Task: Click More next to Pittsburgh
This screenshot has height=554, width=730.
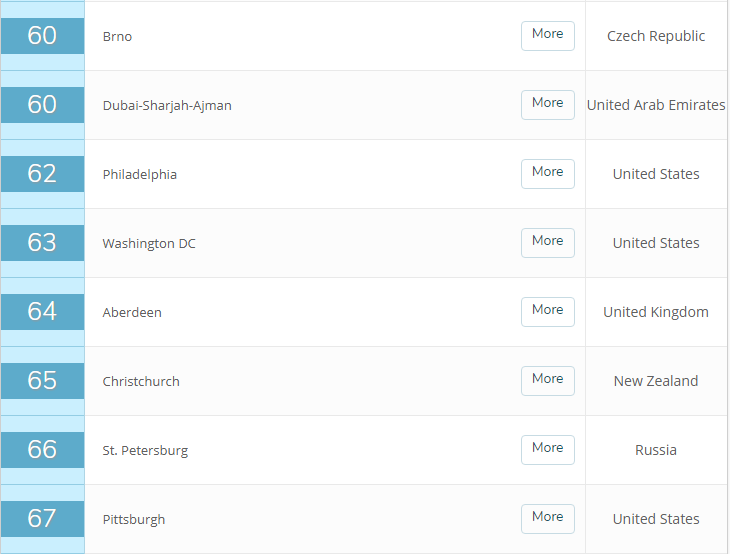Action: [547, 518]
